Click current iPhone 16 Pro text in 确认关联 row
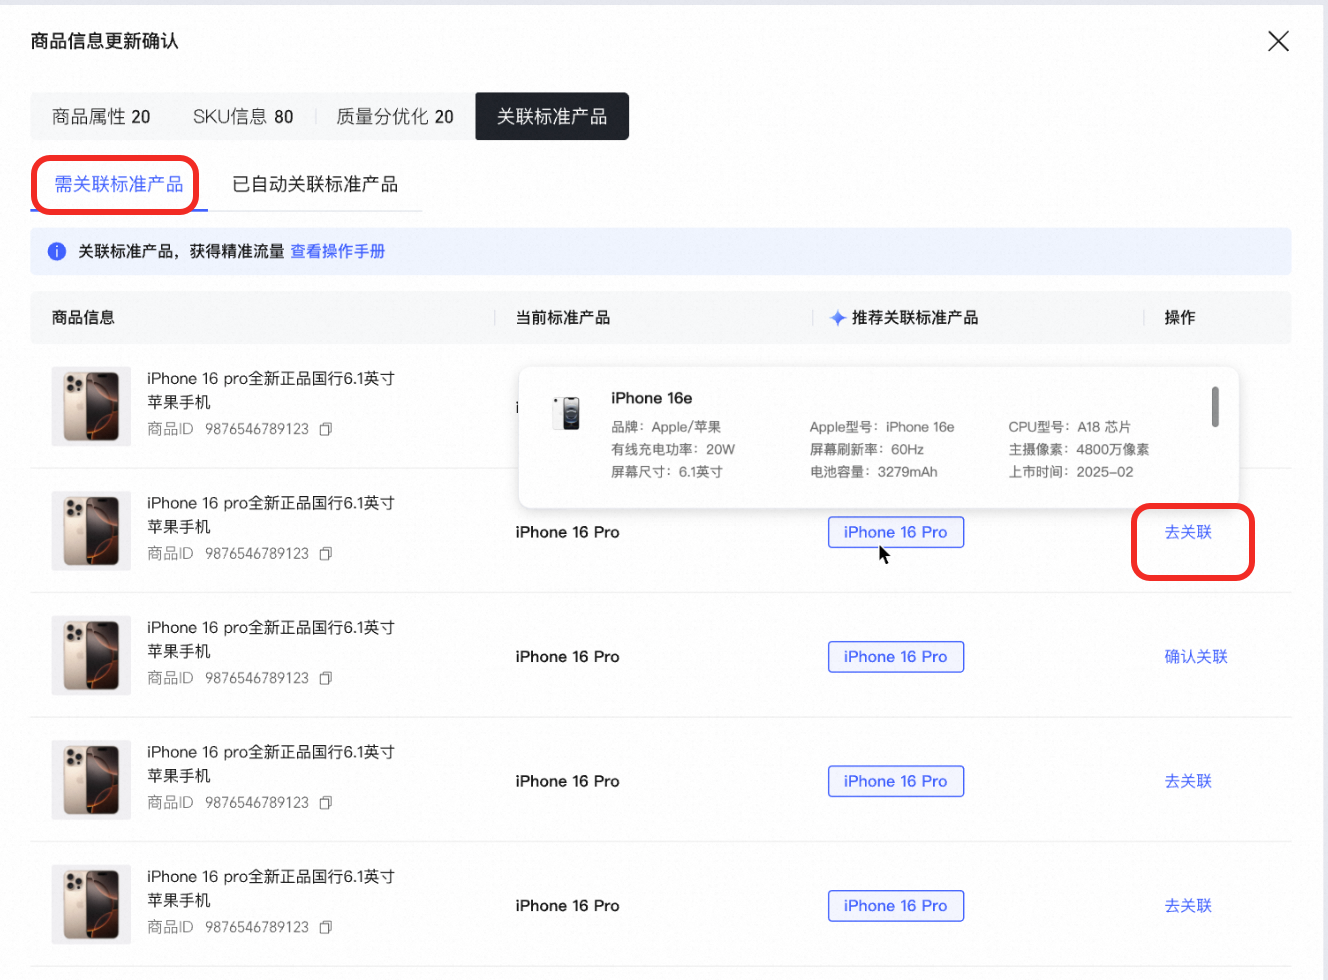The width and height of the screenshot is (1328, 980). click(x=567, y=657)
